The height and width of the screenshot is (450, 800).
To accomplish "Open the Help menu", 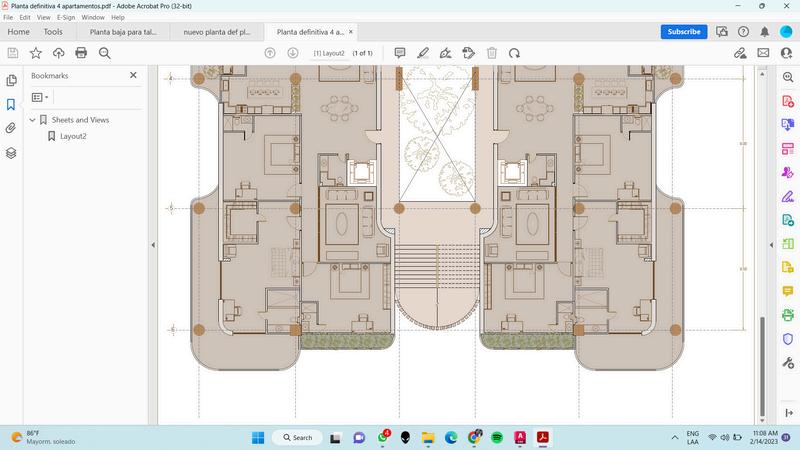I will [x=118, y=17].
